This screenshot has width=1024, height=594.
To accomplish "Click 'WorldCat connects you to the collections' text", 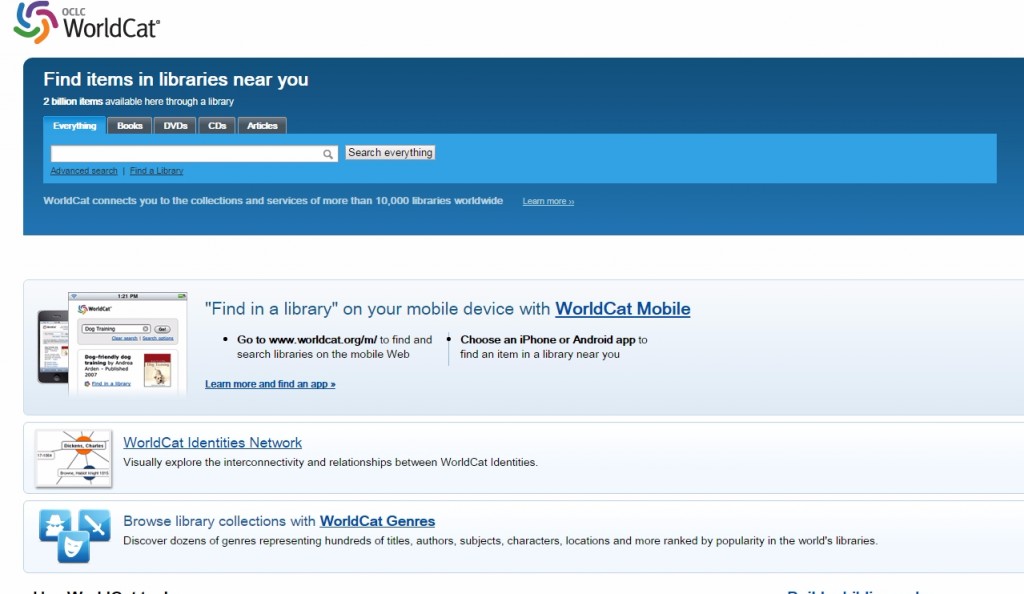I will [x=273, y=200].
